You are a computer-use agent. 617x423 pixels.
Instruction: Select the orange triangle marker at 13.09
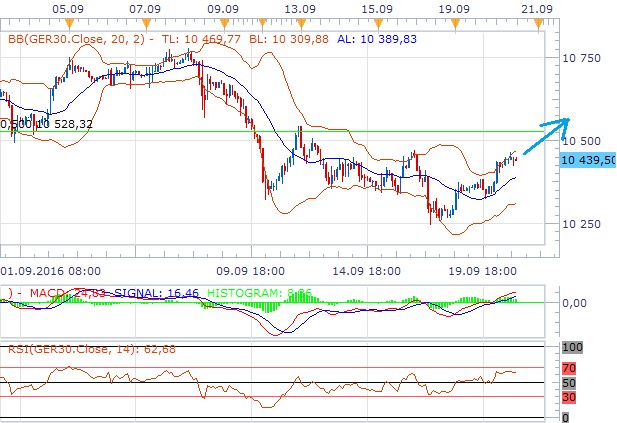299,22
